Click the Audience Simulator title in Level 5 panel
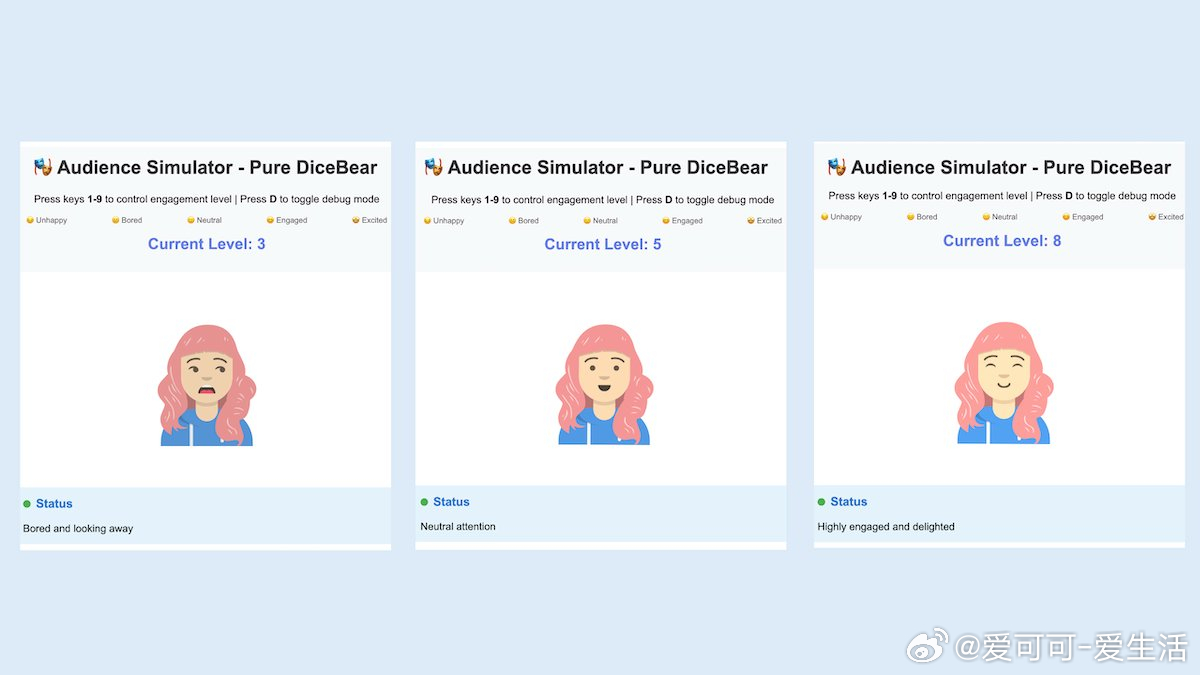 [x=608, y=167]
